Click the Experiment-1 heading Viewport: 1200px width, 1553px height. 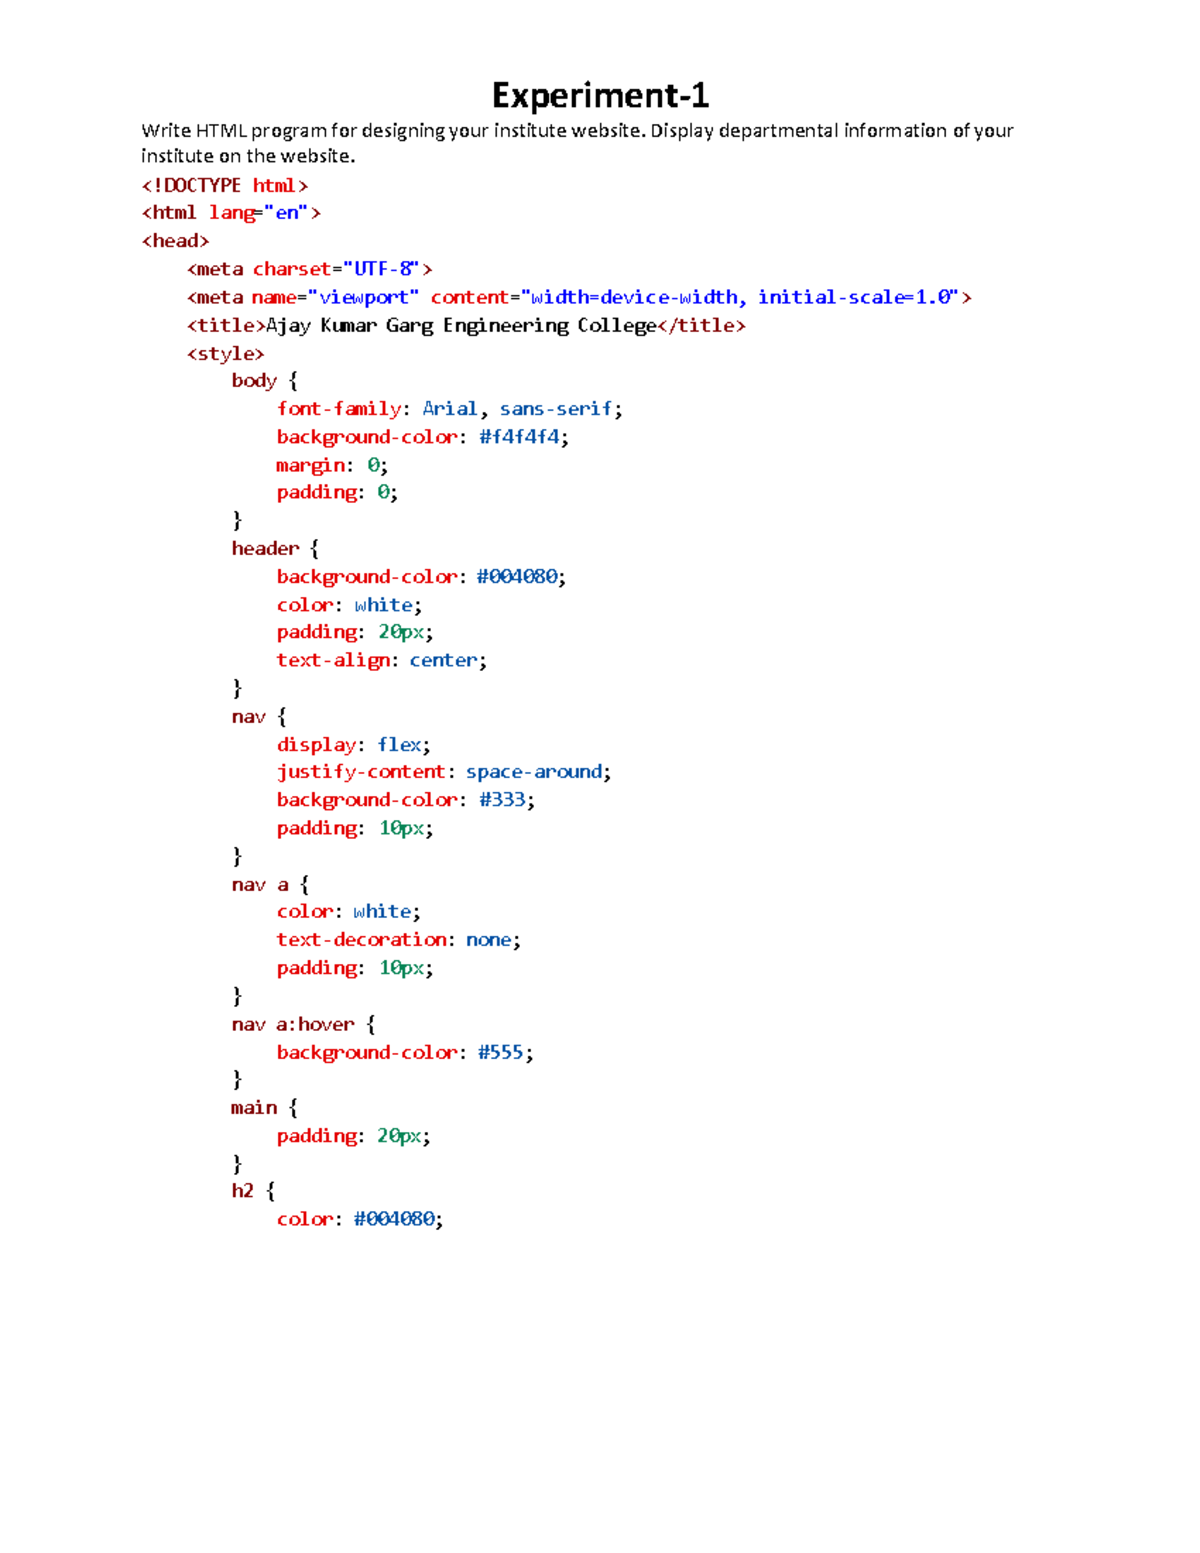(x=600, y=96)
